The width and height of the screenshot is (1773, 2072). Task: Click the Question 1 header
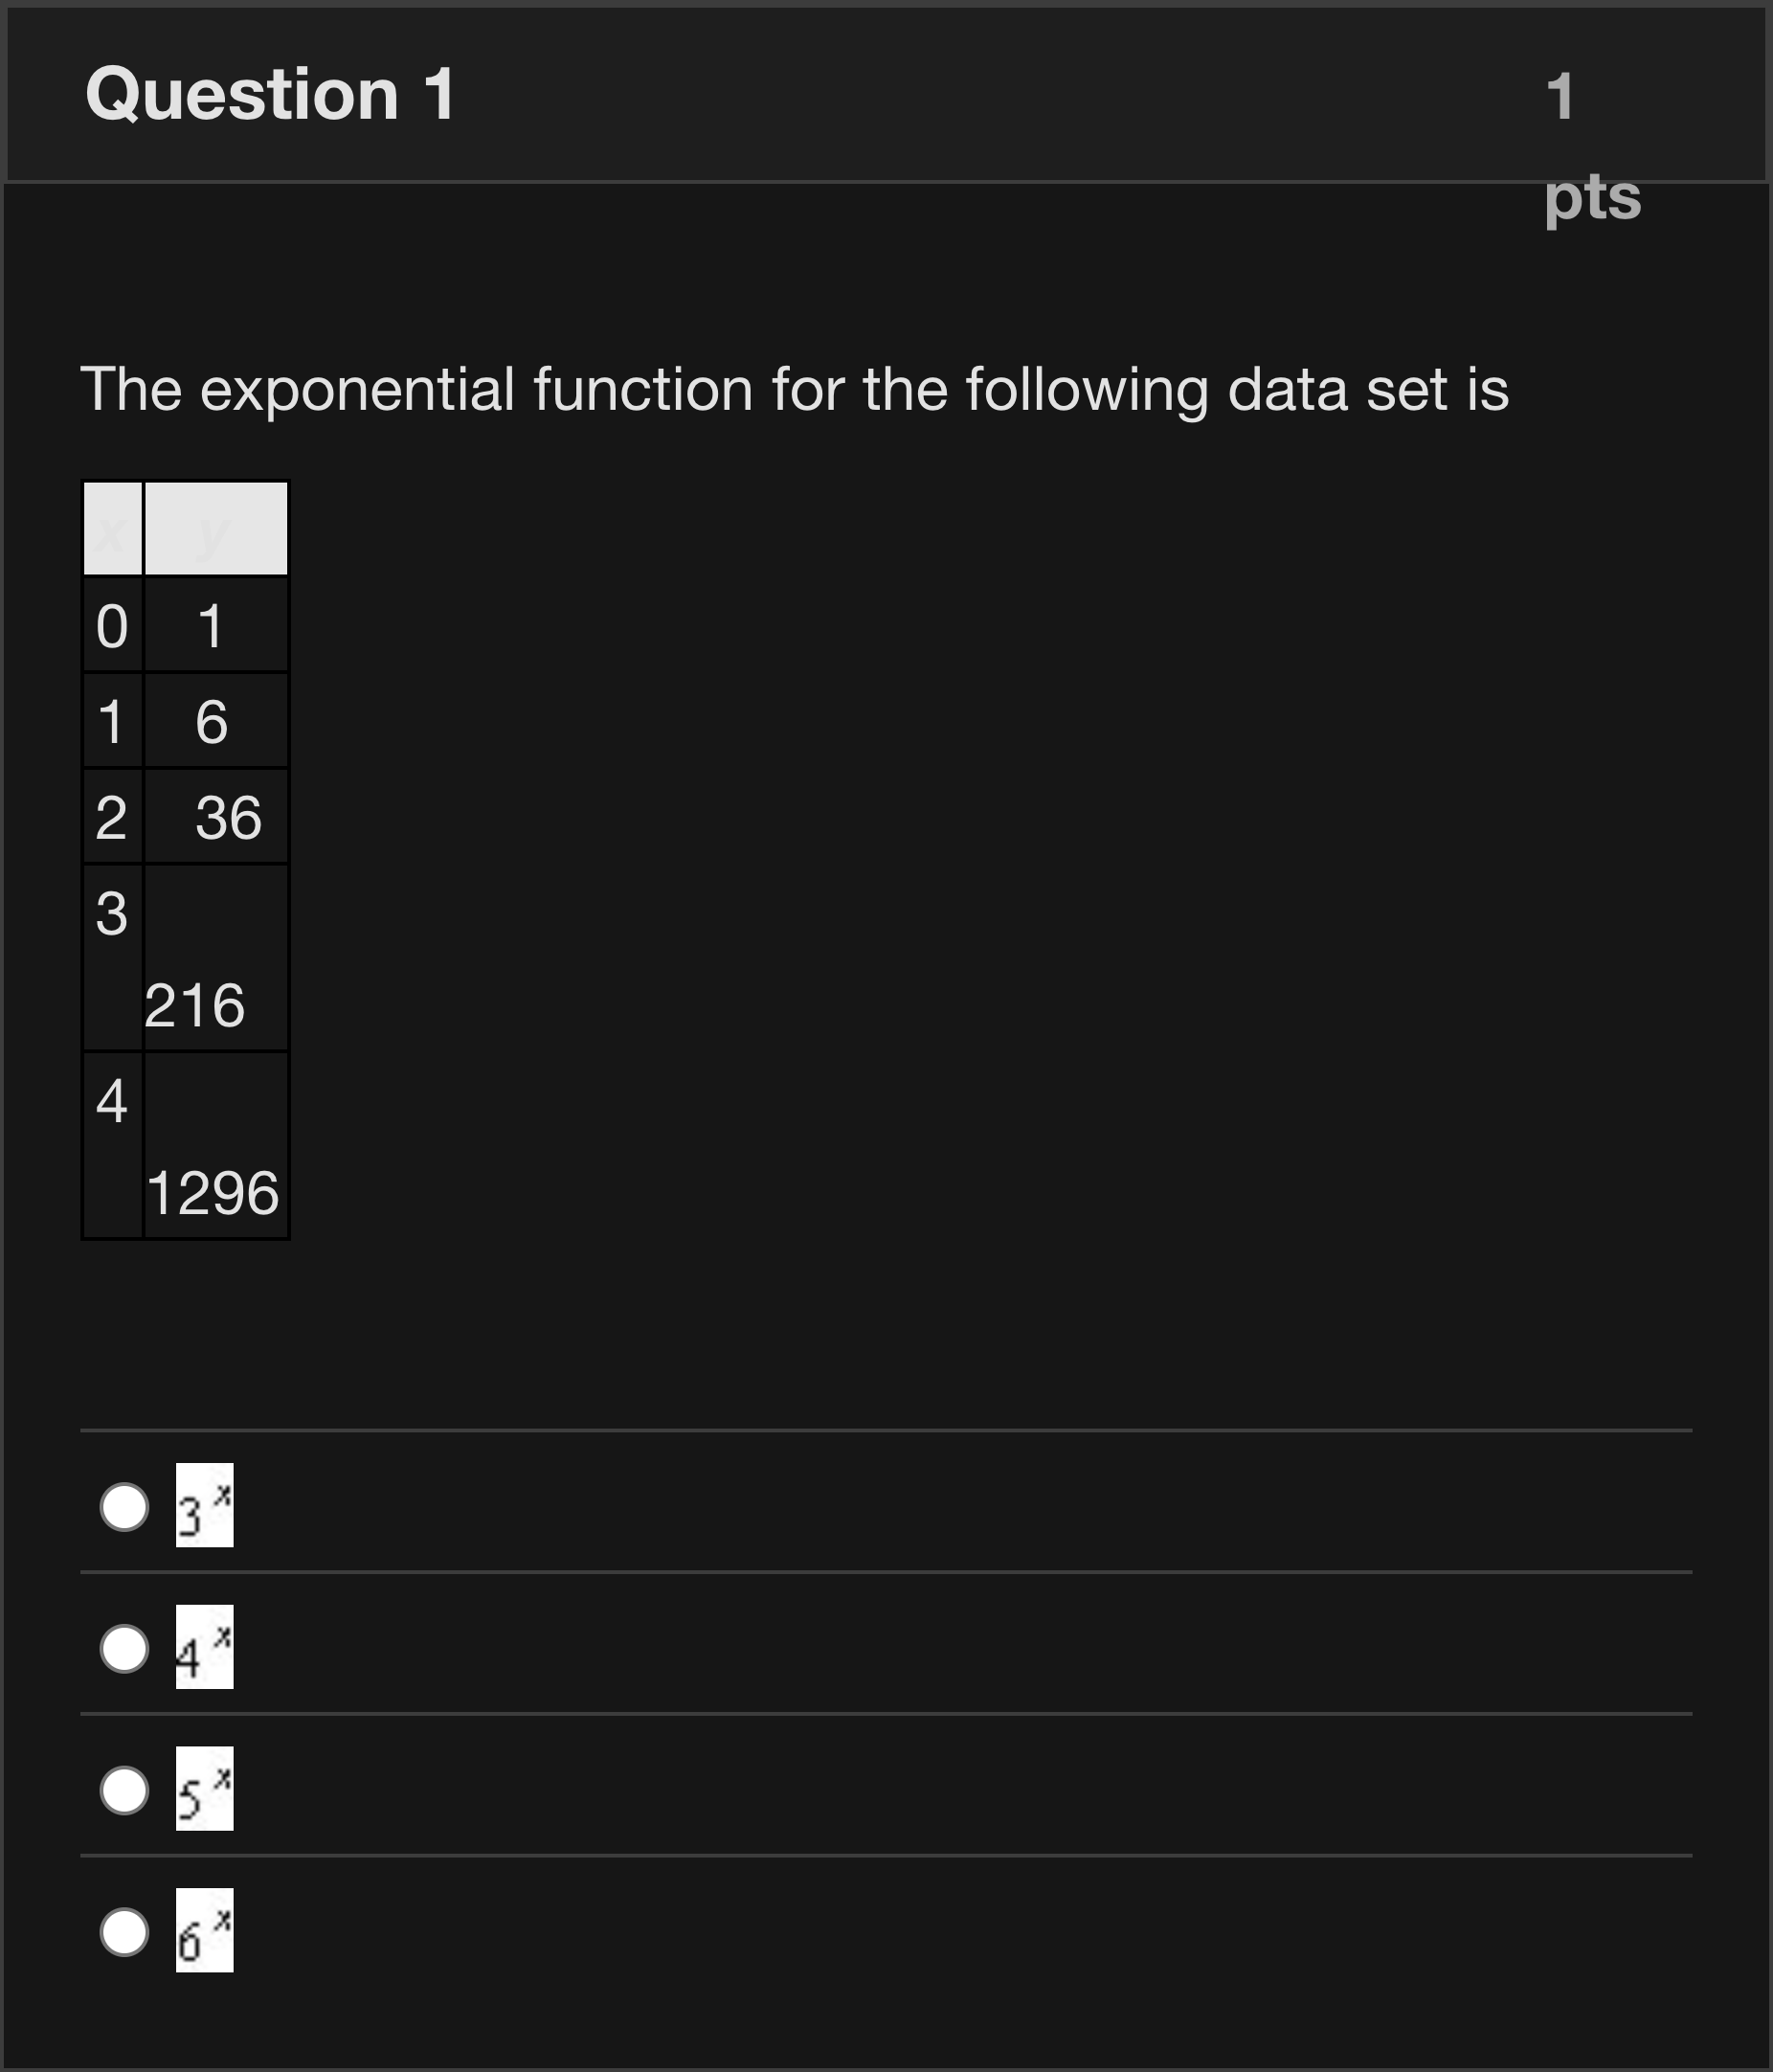pyautogui.click(x=272, y=95)
